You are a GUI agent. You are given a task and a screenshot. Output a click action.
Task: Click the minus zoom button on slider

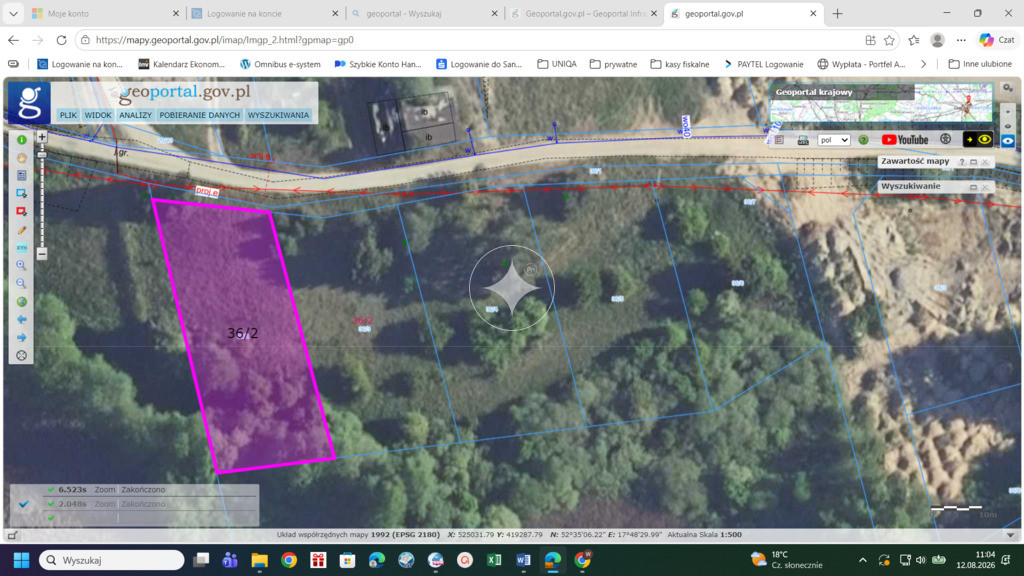(x=42, y=253)
